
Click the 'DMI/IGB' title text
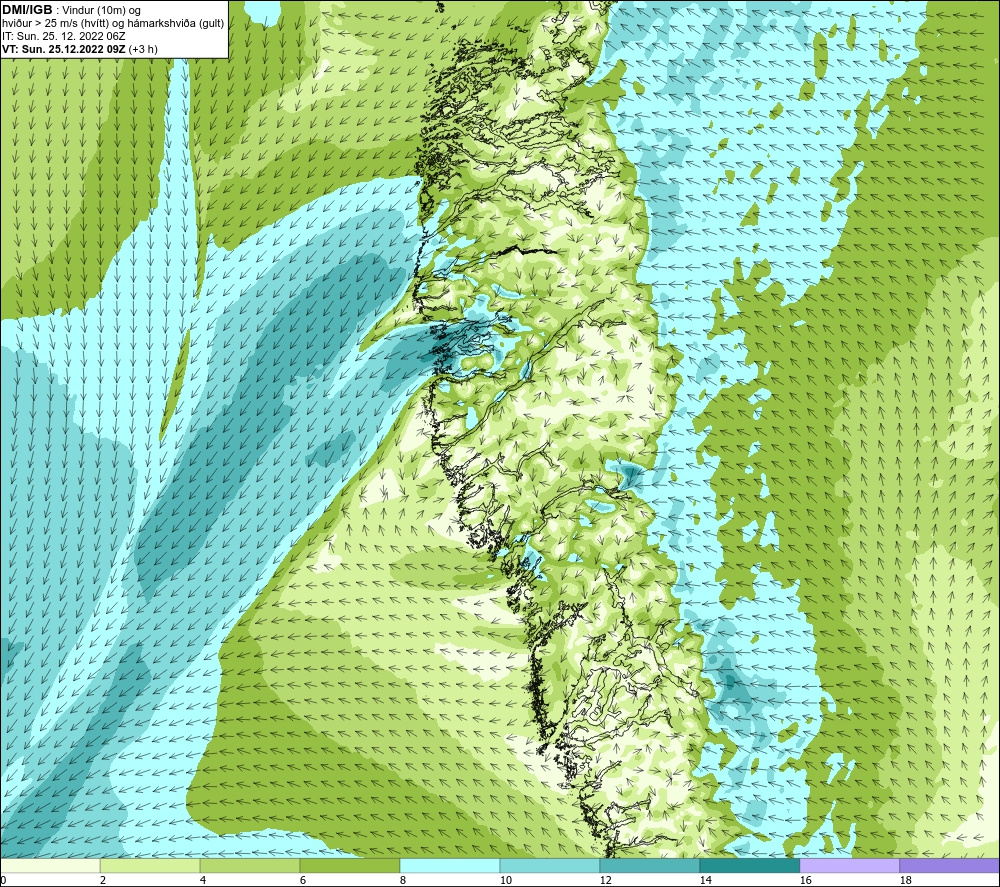coord(27,10)
